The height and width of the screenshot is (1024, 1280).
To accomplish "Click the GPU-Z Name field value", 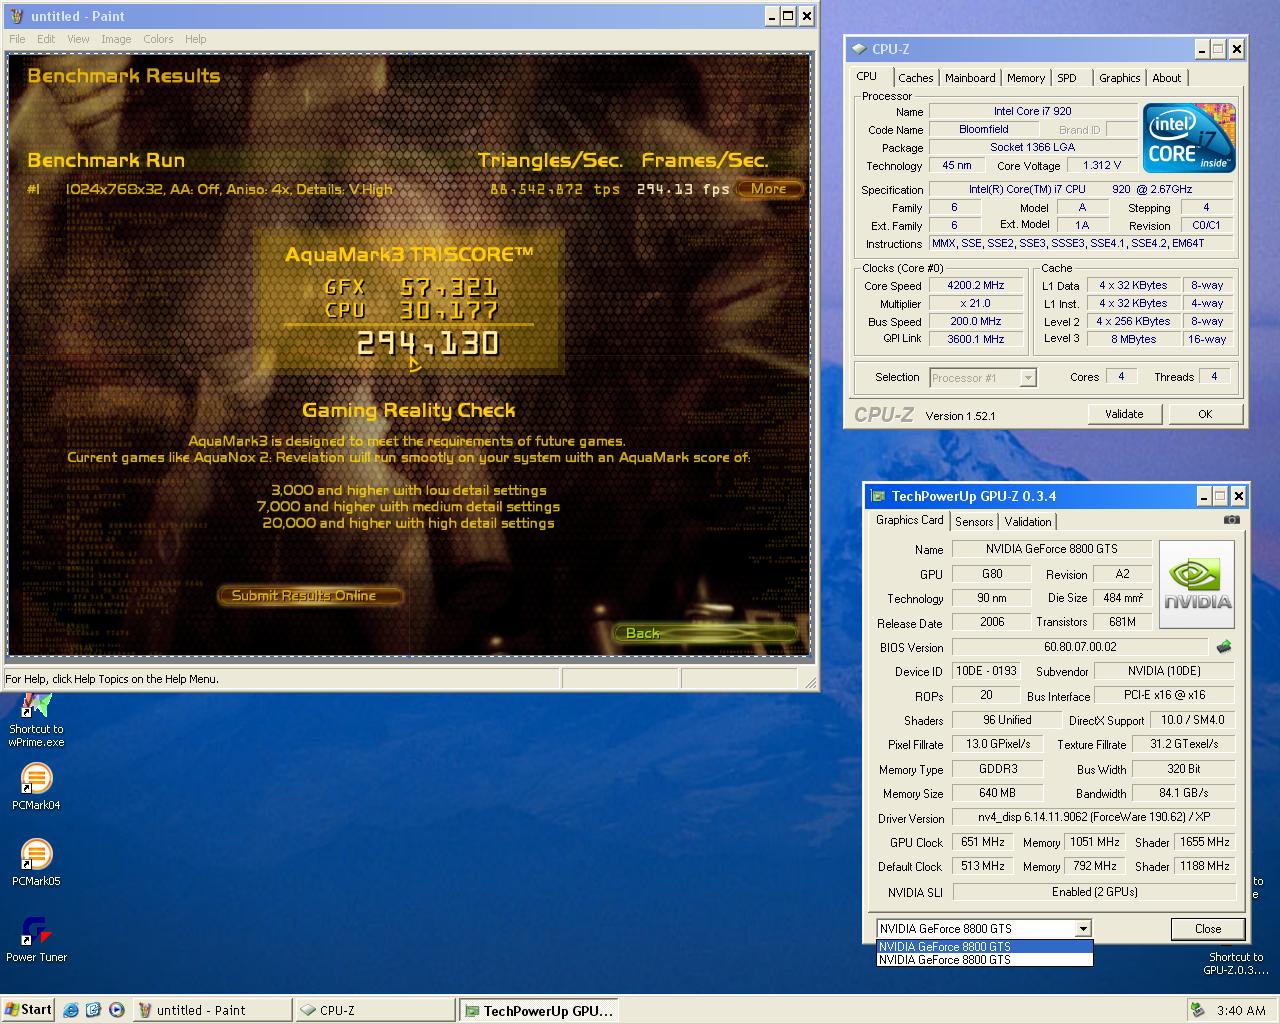I will (1051, 549).
